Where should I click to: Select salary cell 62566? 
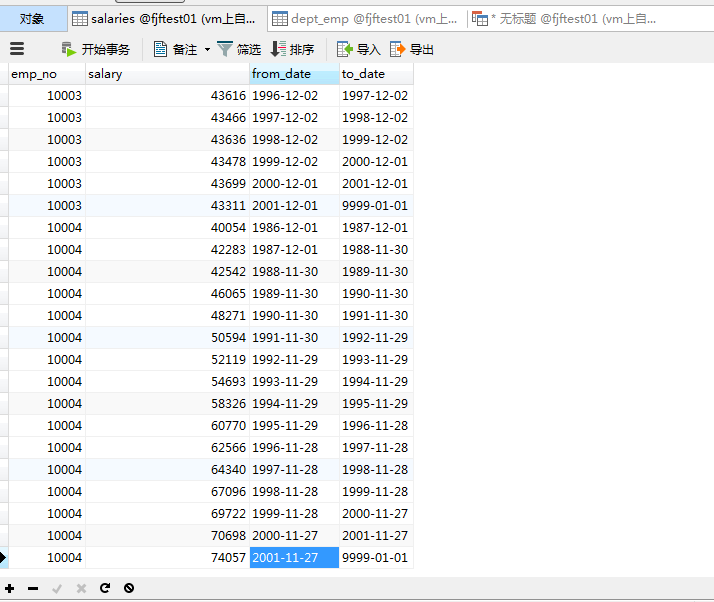click(x=167, y=448)
